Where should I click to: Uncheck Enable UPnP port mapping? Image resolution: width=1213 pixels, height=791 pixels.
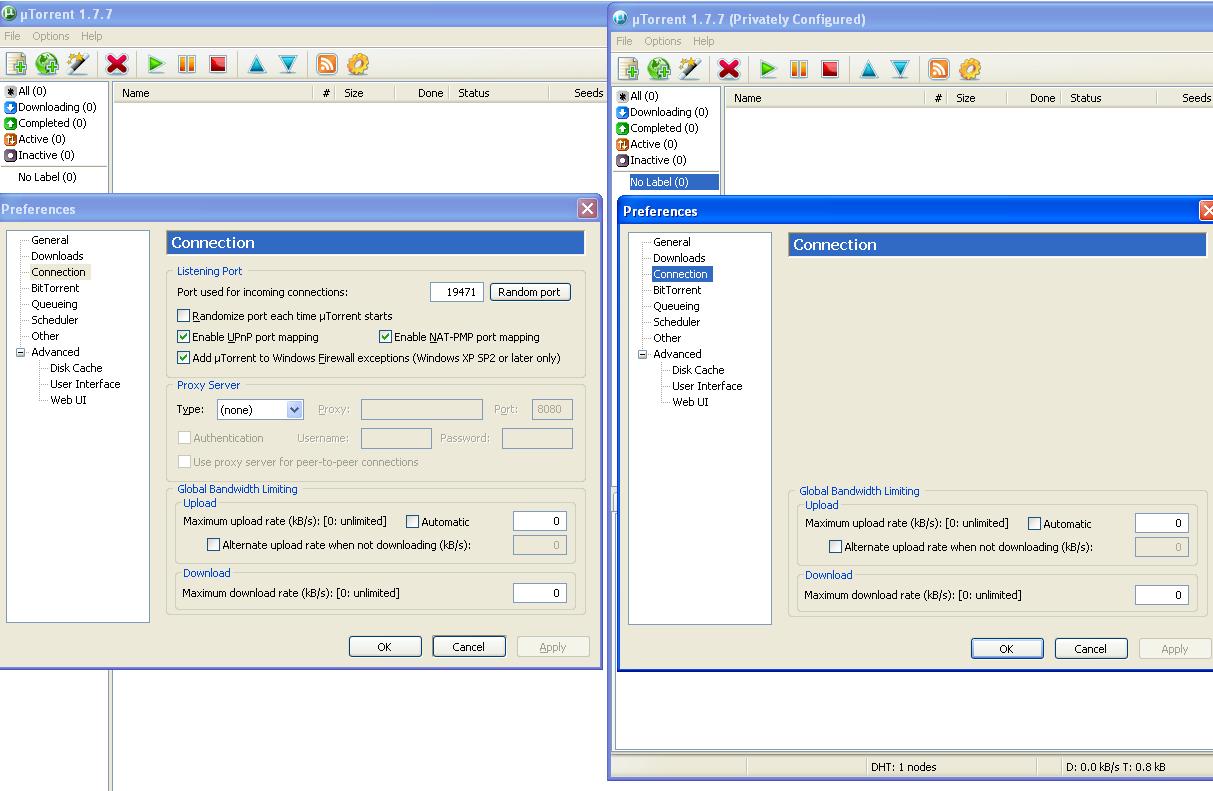184,337
